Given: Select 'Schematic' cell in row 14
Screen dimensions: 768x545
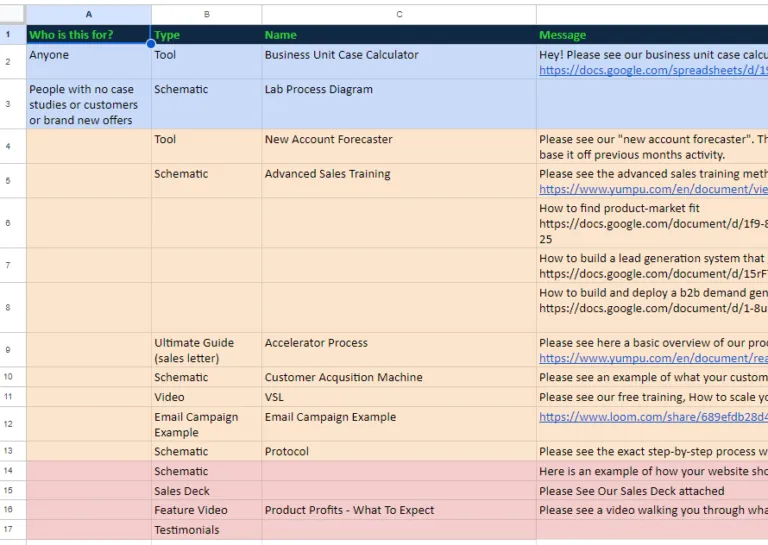Looking at the screenshot, I should (207, 471).
